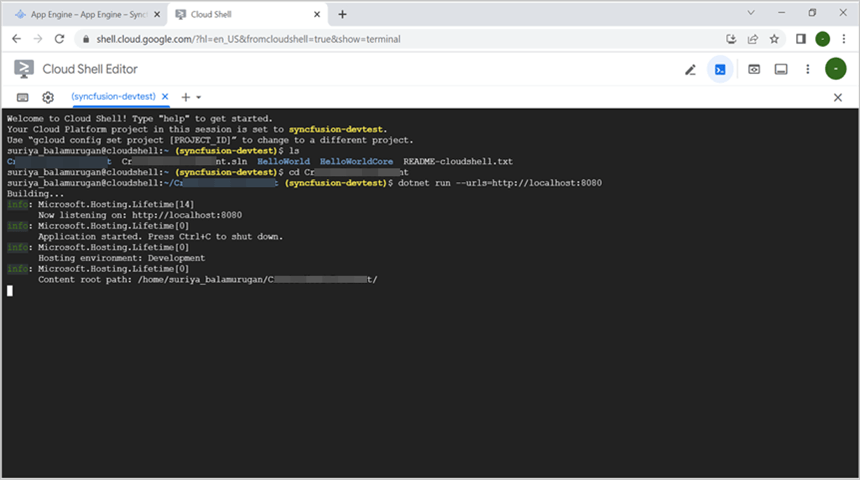Viewport: 860px width, 480px height.
Task: Click the Cloud Shell Editor logo
Action: coord(24,69)
